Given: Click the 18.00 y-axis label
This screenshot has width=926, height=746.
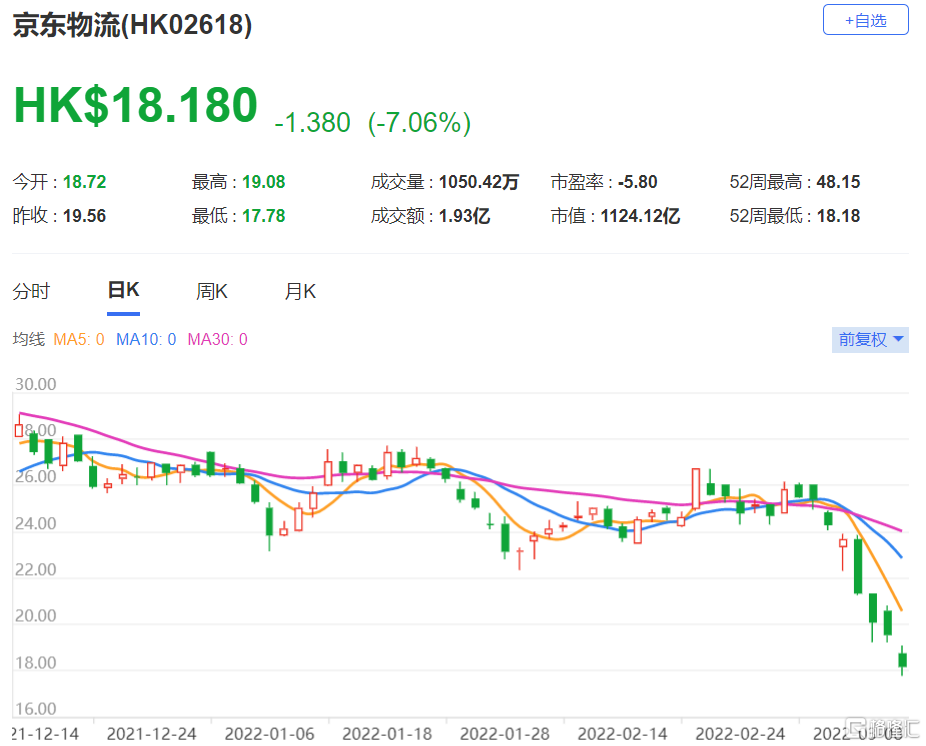Looking at the screenshot, I should (x=35, y=663).
